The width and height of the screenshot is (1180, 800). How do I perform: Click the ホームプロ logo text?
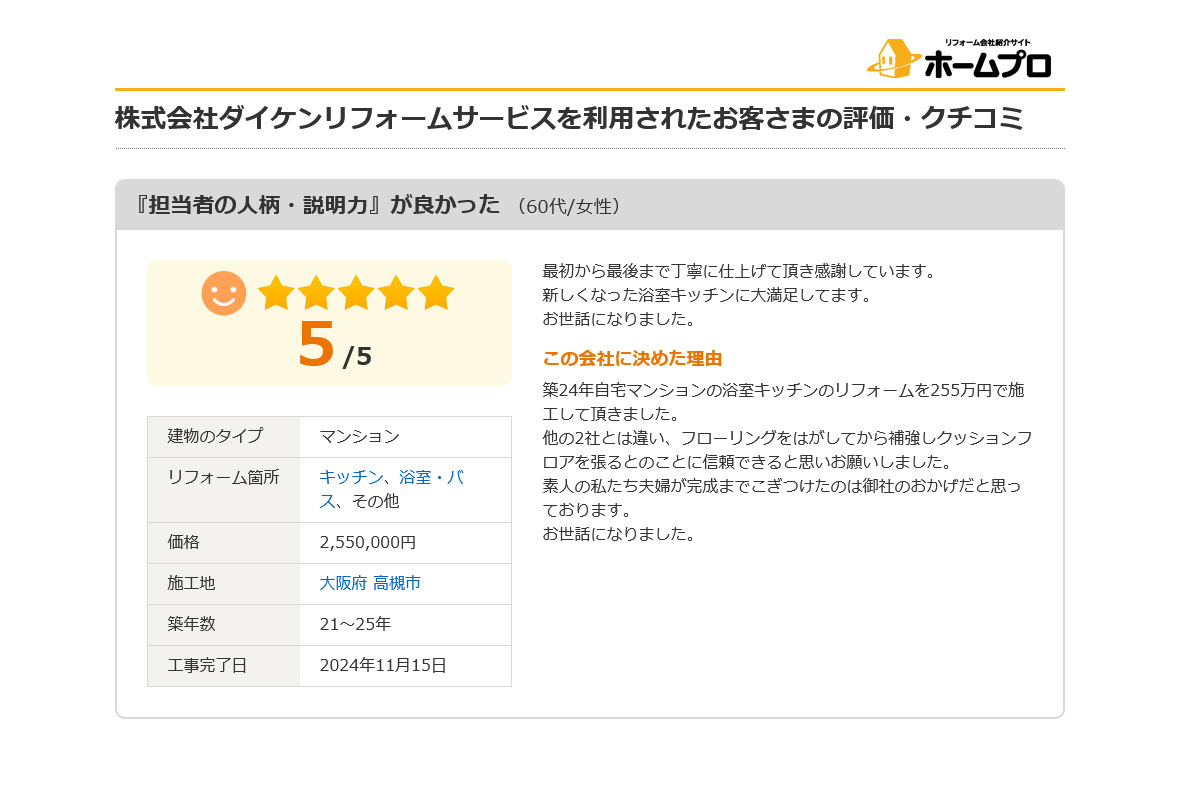[x=987, y=65]
